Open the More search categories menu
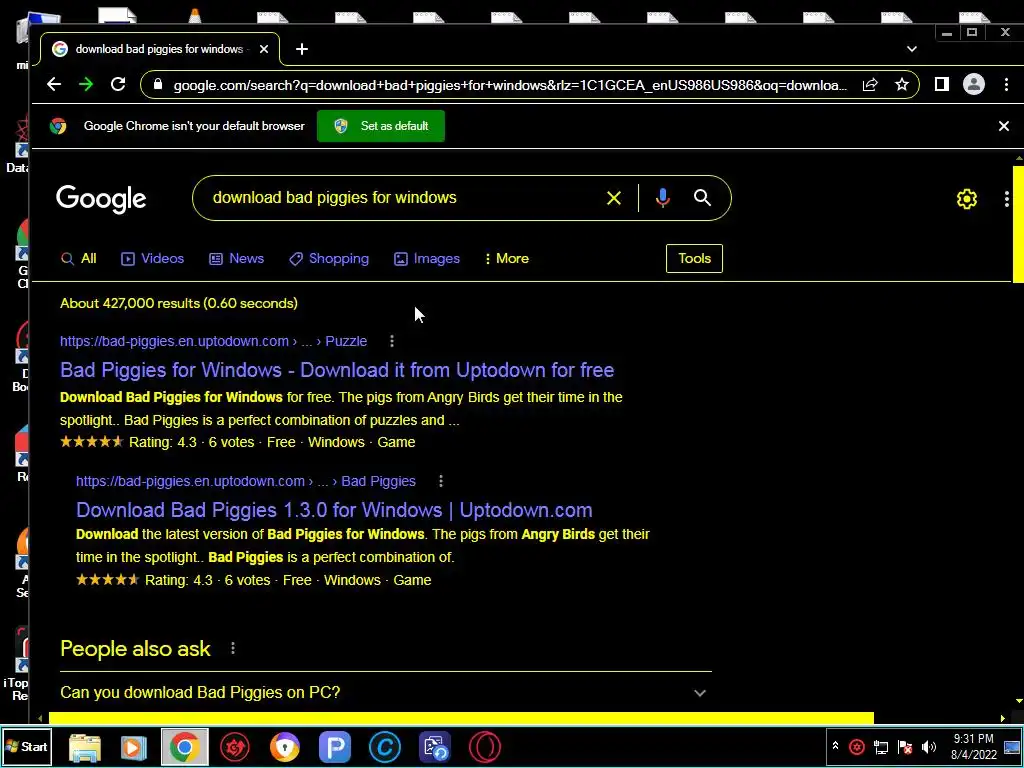The height and width of the screenshot is (768, 1024). click(507, 259)
